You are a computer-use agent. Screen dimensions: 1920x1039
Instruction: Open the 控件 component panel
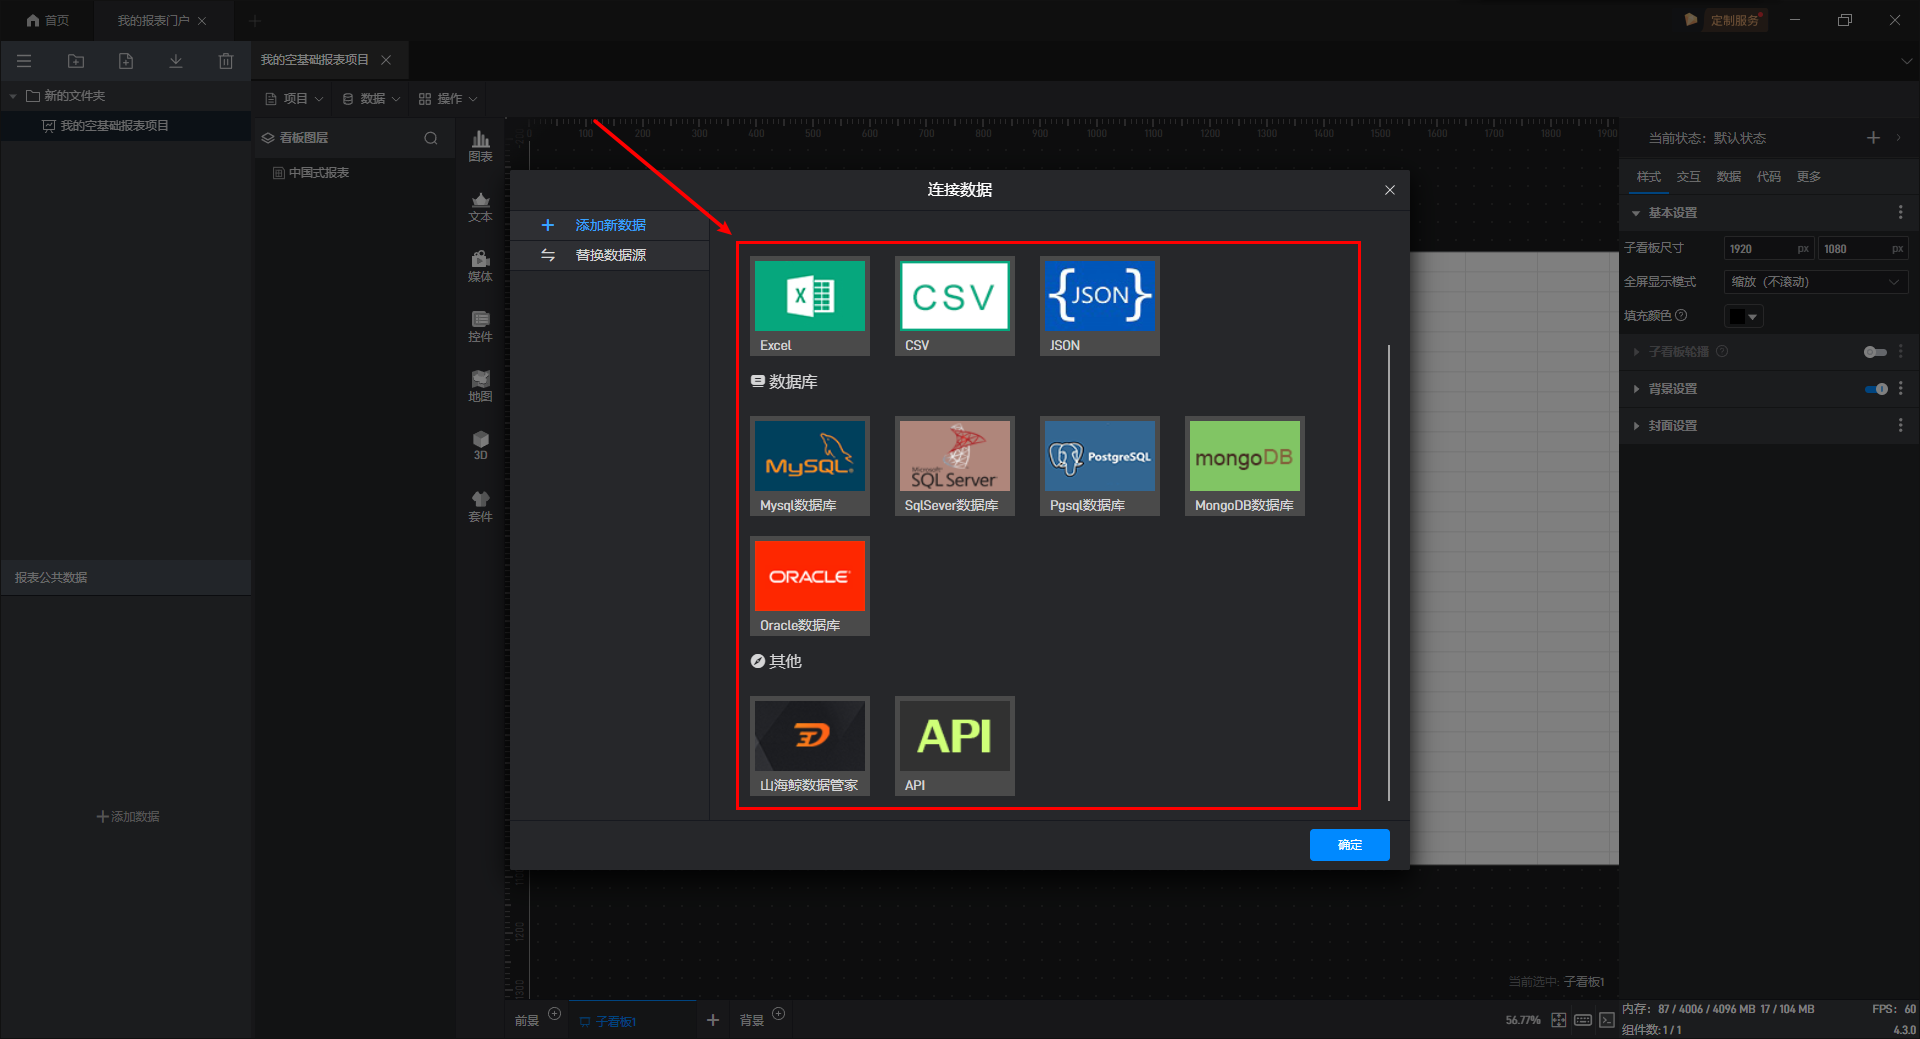(481, 327)
